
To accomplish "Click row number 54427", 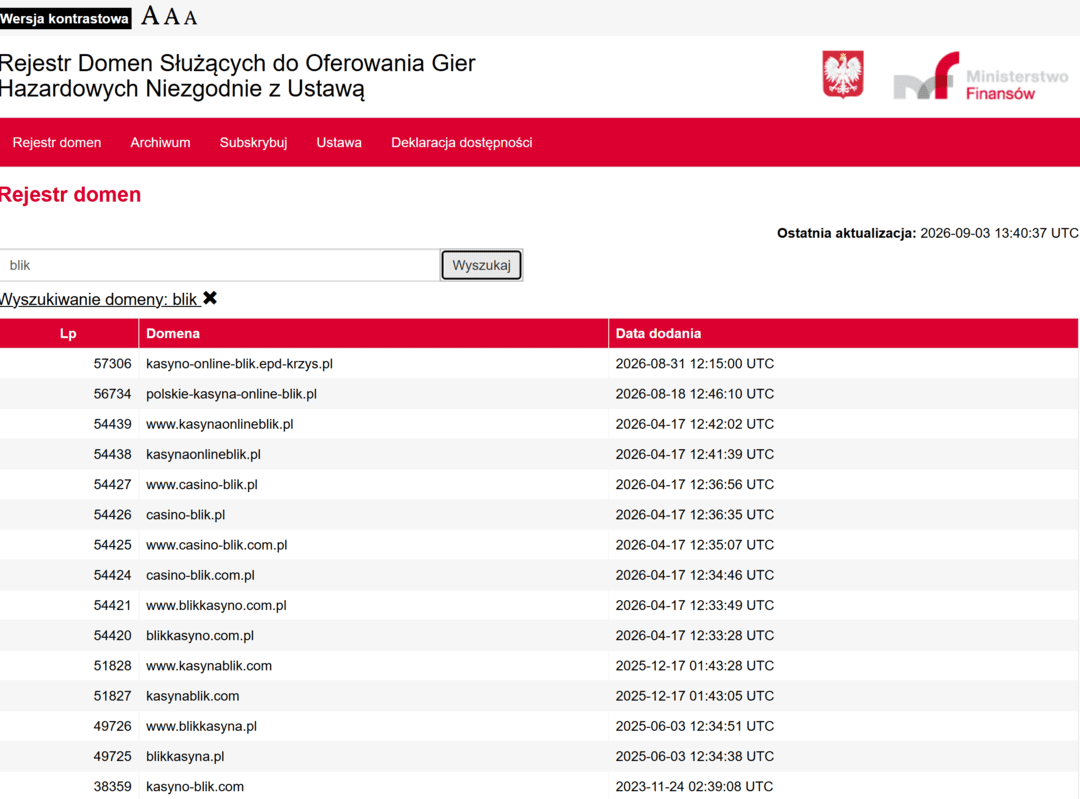I will point(112,485).
